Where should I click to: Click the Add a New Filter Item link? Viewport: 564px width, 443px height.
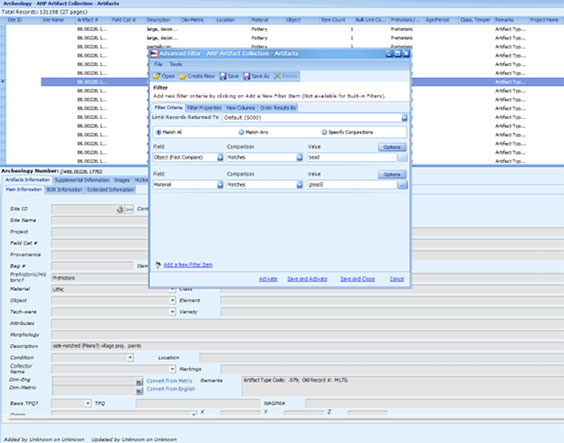[x=188, y=265]
